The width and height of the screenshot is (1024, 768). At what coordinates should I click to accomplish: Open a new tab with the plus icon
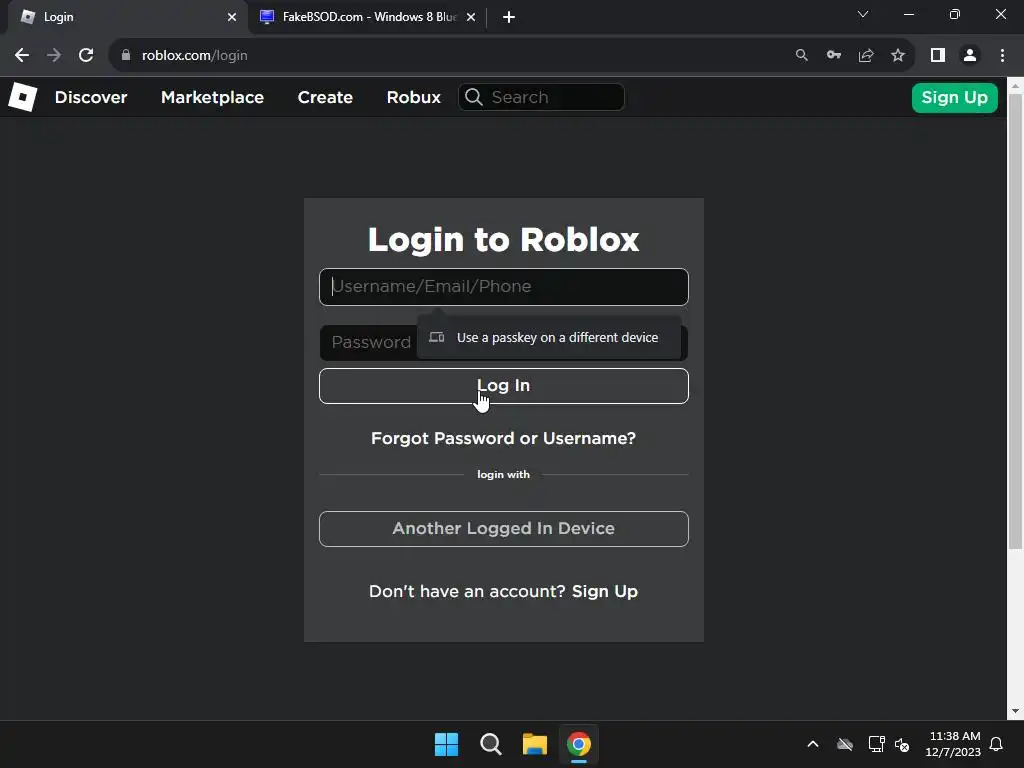click(x=509, y=17)
